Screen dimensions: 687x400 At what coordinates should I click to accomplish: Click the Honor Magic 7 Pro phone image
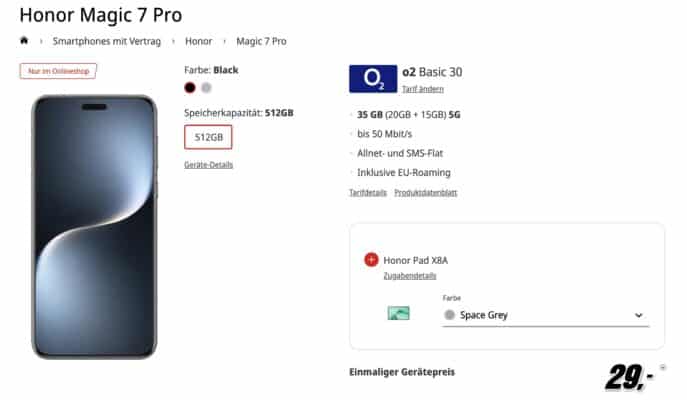click(94, 227)
